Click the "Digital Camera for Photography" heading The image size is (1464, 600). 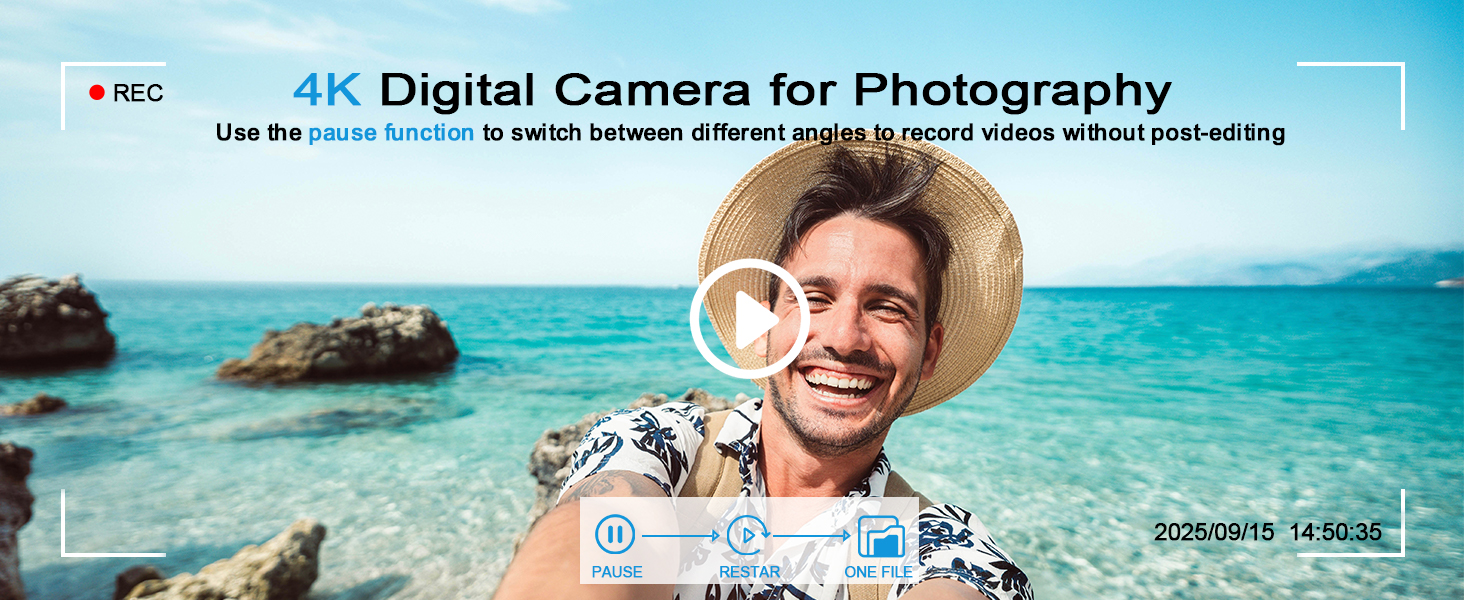pyautogui.click(x=775, y=91)
